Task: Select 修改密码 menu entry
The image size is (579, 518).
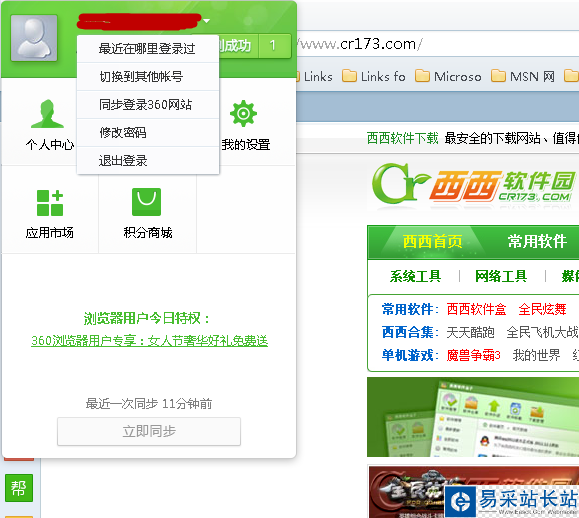Action: point(148,133)
